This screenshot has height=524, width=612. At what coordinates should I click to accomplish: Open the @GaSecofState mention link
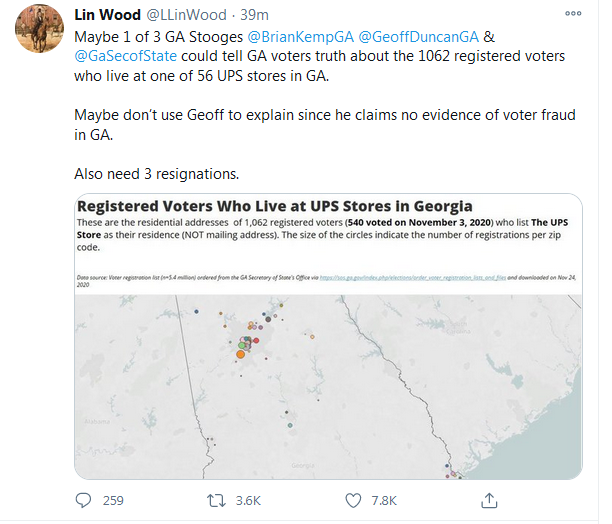click(x=126, y=58)
